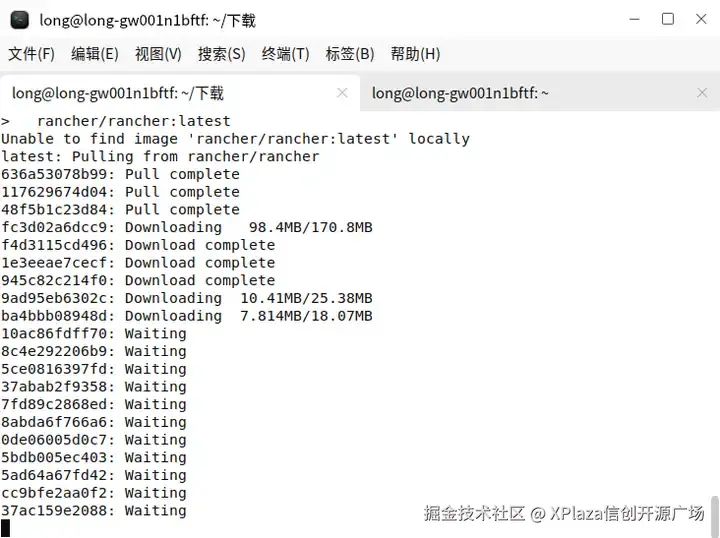Click the terminal cursor block
The height and width of the screenshot is (538, 720).
coord(5,528)
